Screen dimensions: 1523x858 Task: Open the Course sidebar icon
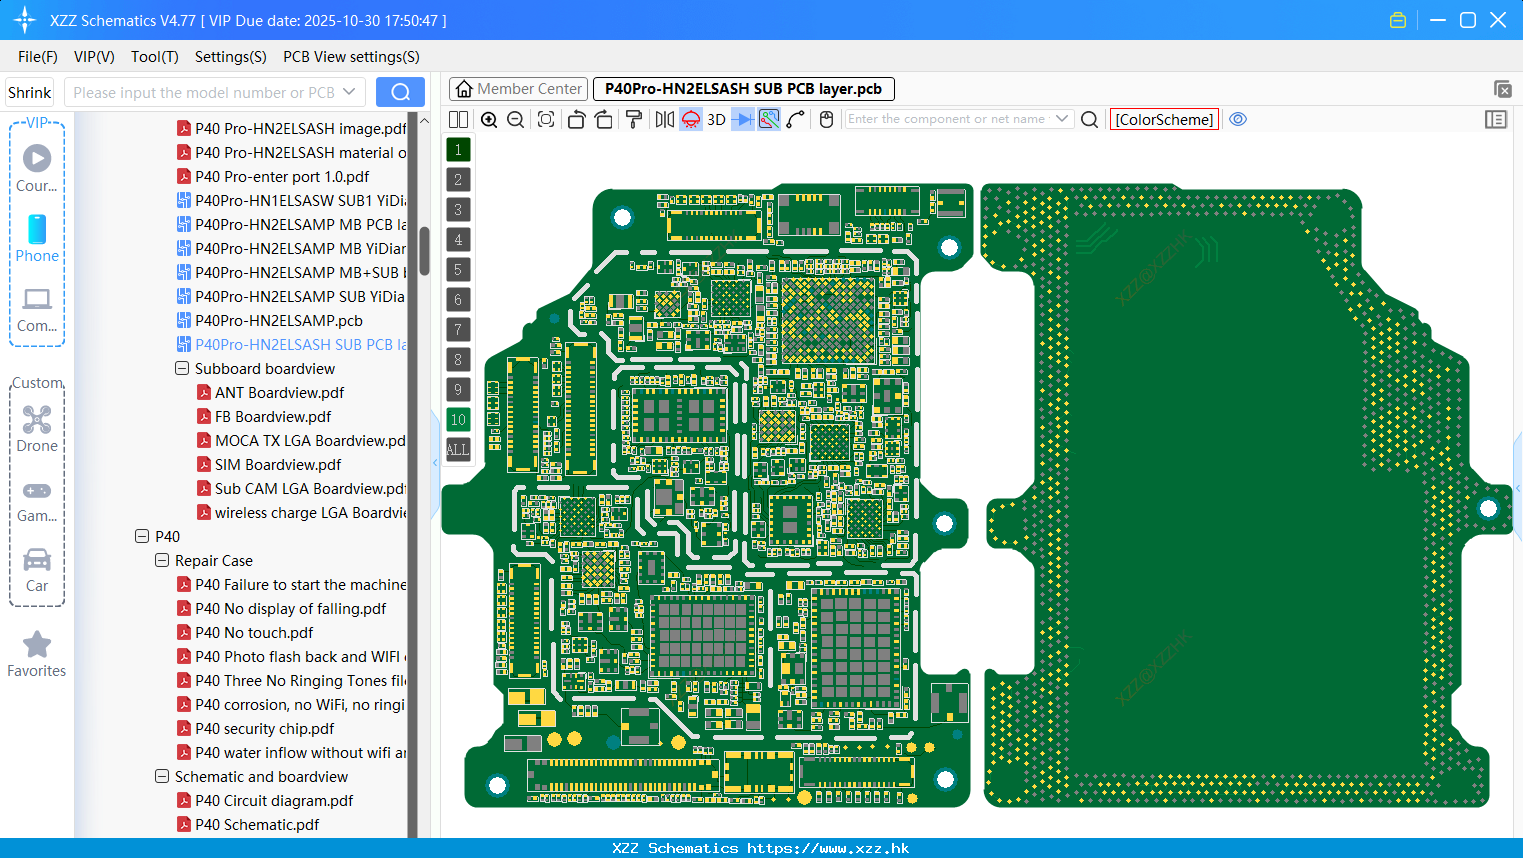(x=37, y=168)
